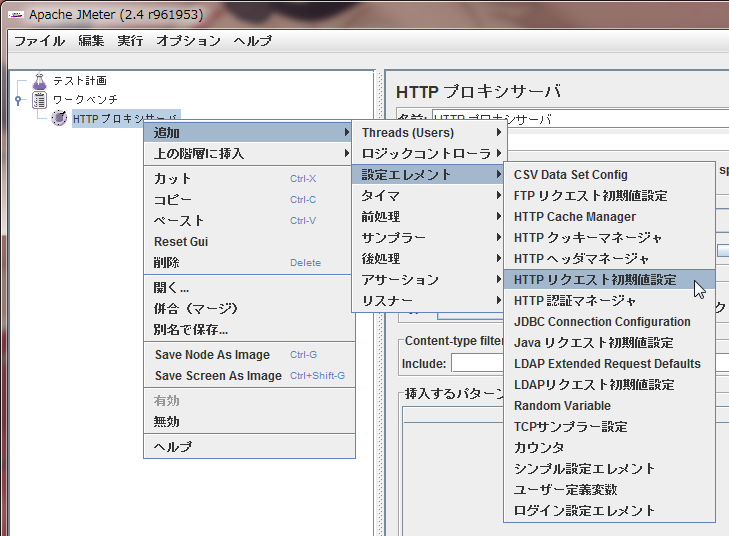This screenshot has height=536, width=729.
Task: Open the ヘルプ menu in menu bar
Action: pos(253,41)
